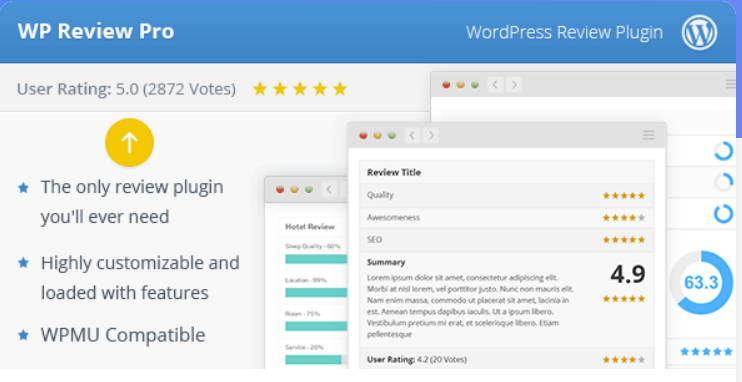Click the Location 99% progress bar
742x382 pixels.
coord(316,293)
